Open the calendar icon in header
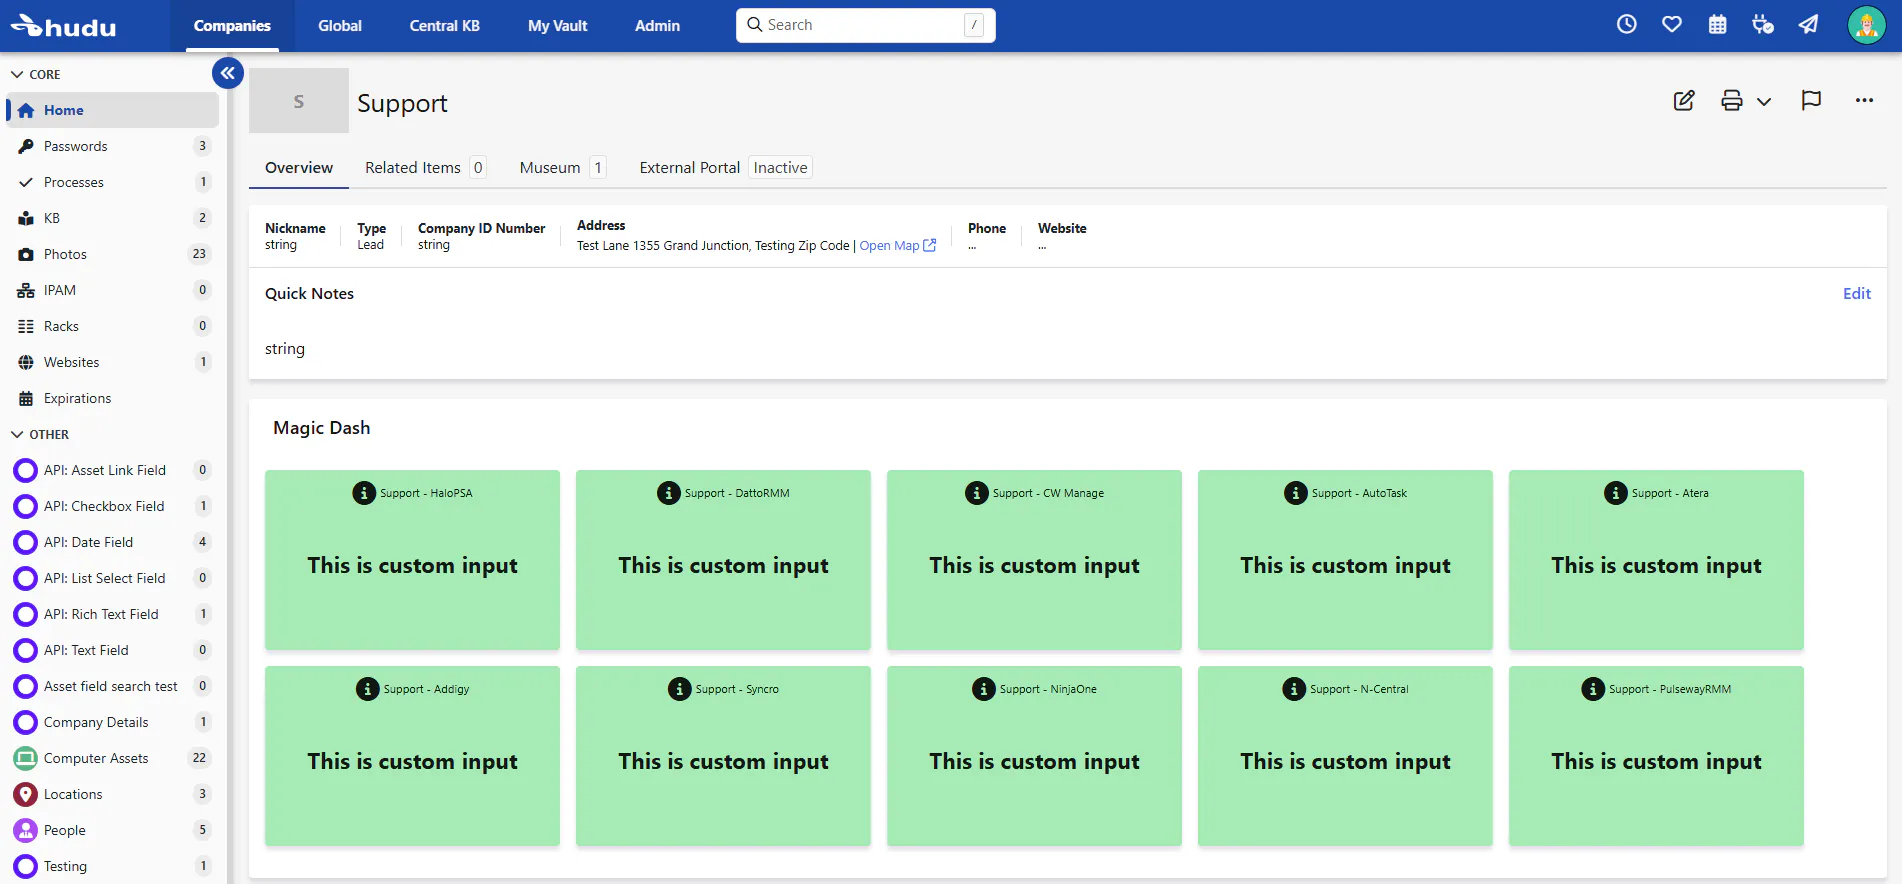This screenshot has width=1902, height=884. 1717,25
